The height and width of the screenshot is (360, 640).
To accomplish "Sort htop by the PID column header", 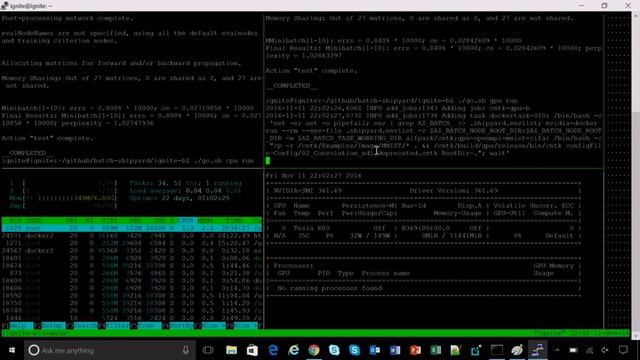I will click(x=16, y=220).
